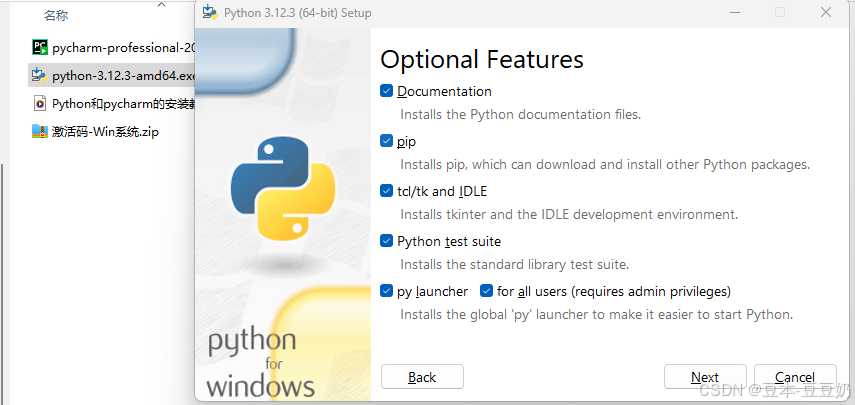Click the sort arrow above 名称 column
Screen dimensions: 855x405
[161, 4]
